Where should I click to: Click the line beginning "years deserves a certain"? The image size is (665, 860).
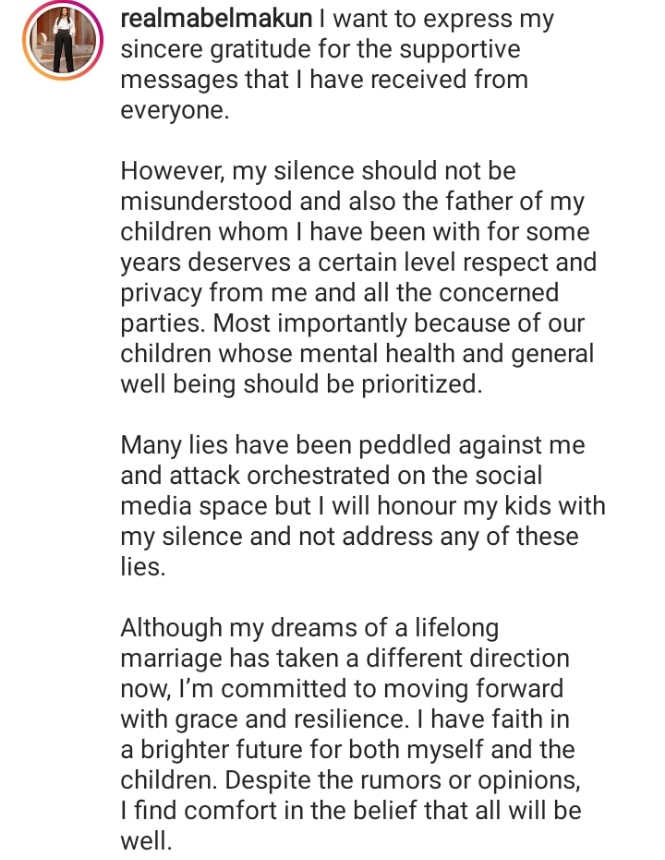[358, 263]
